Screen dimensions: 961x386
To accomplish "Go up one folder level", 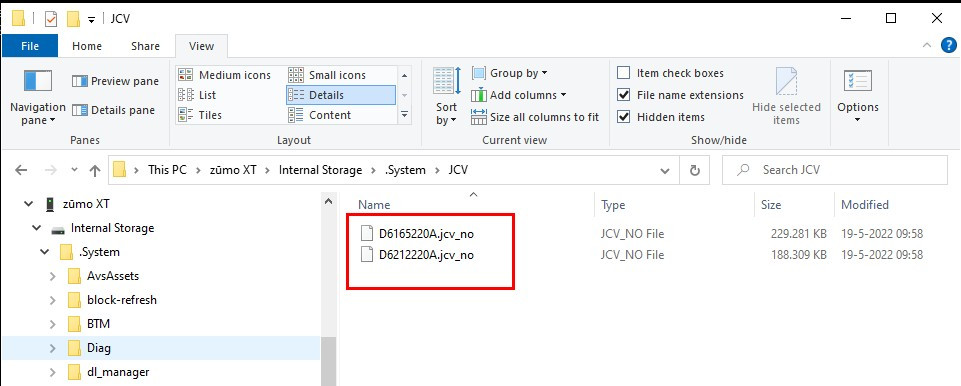I will [94, 170].
